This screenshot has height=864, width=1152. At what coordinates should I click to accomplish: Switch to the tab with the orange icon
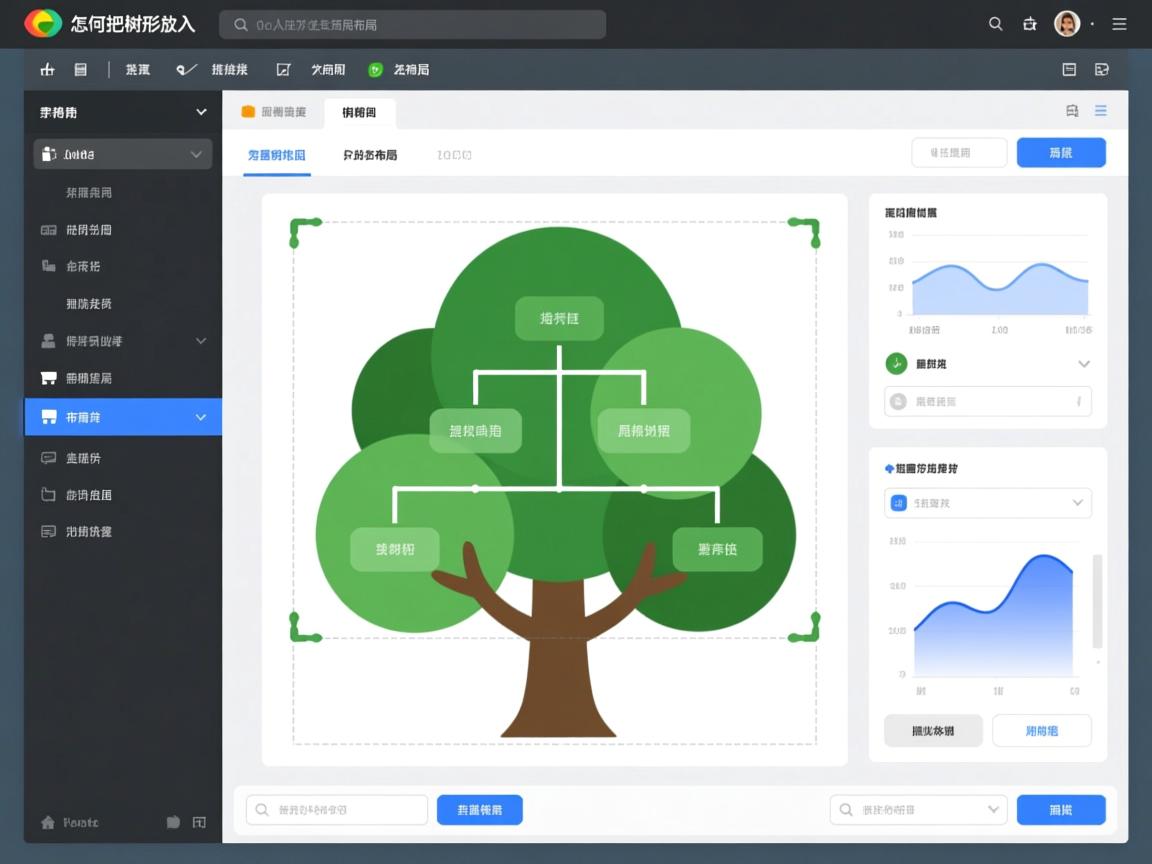point(274,112)
